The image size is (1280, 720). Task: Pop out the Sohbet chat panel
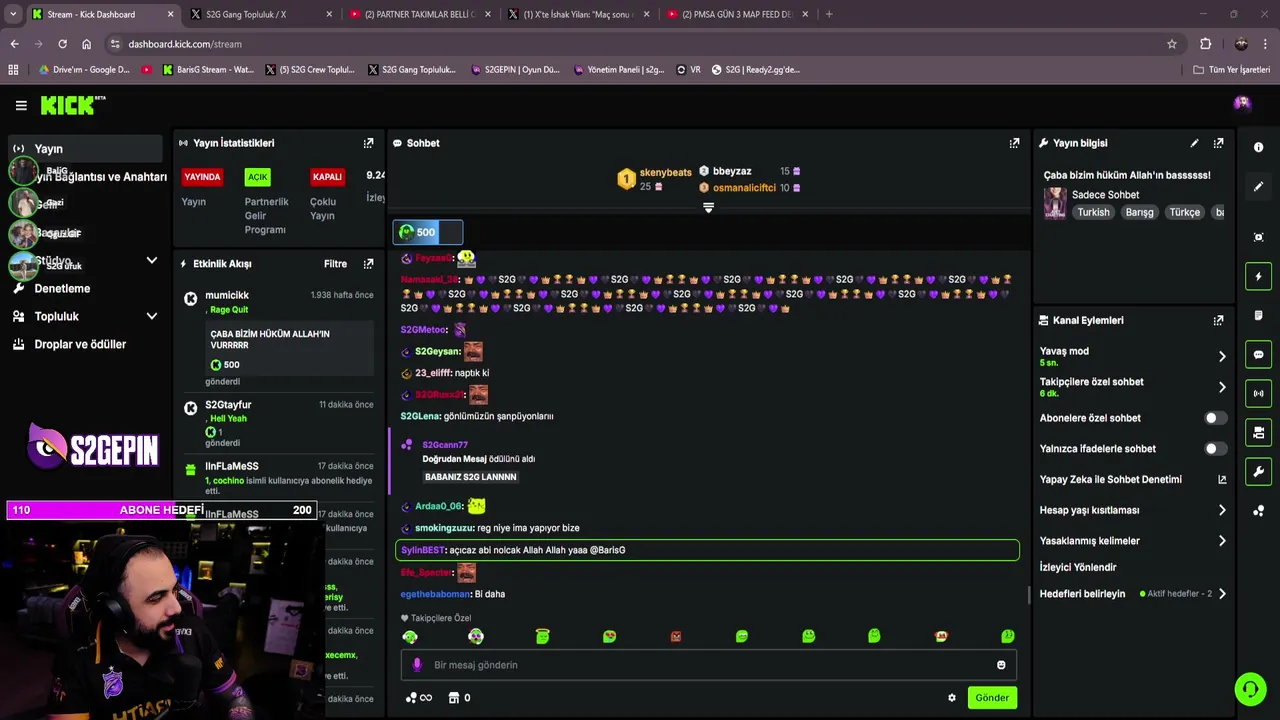tap(1014, 143)
